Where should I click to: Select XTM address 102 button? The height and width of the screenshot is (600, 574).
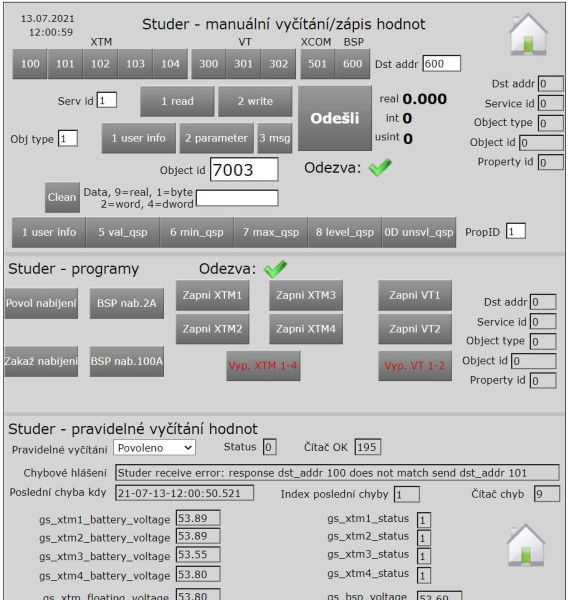(100, 64)
